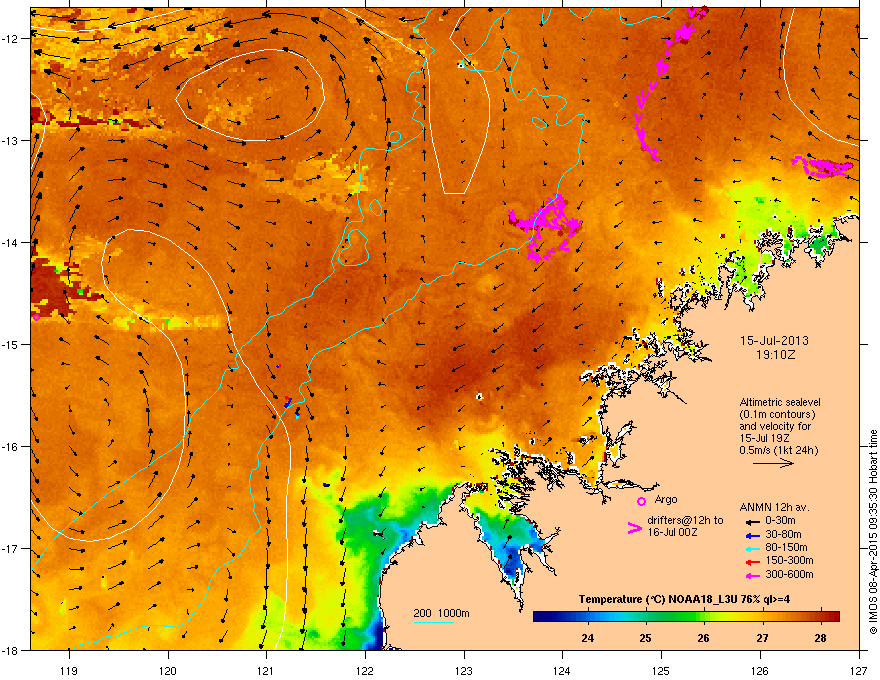Click the '15-Jul-2013' date label

pos(774,341)
